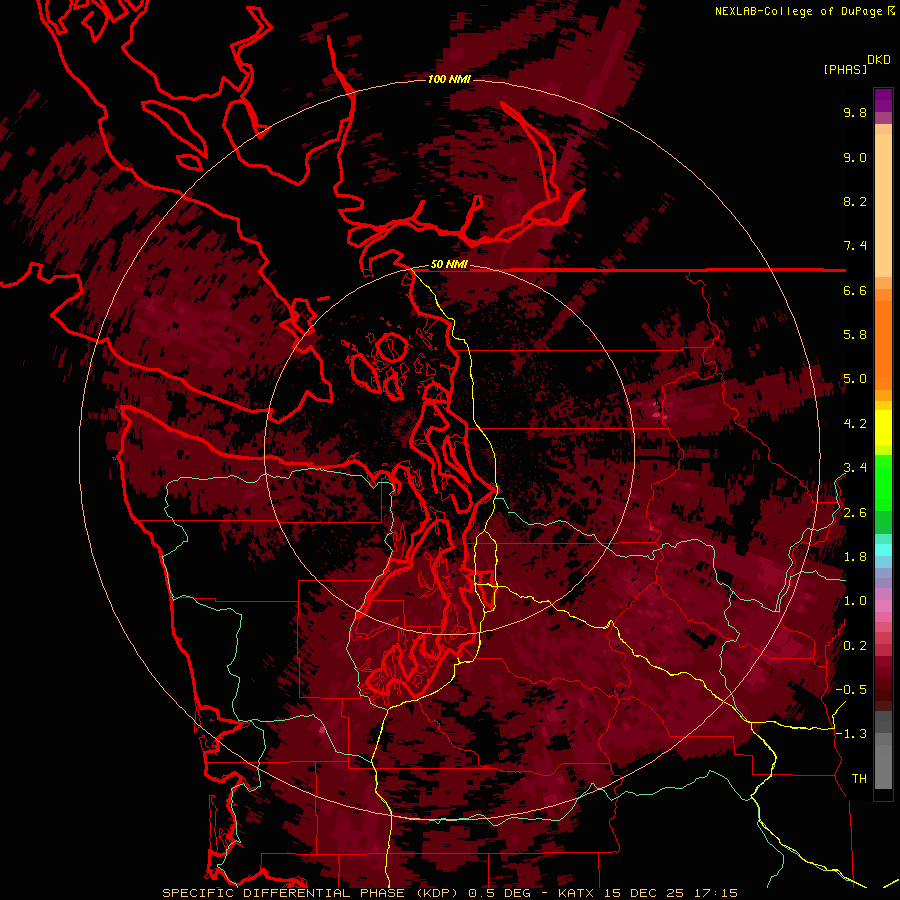Click the KATX 15 DEC 25 17:15 timestamp
Image resolution: width=900 pixels, height=900 pixels.
coord(647,893)
